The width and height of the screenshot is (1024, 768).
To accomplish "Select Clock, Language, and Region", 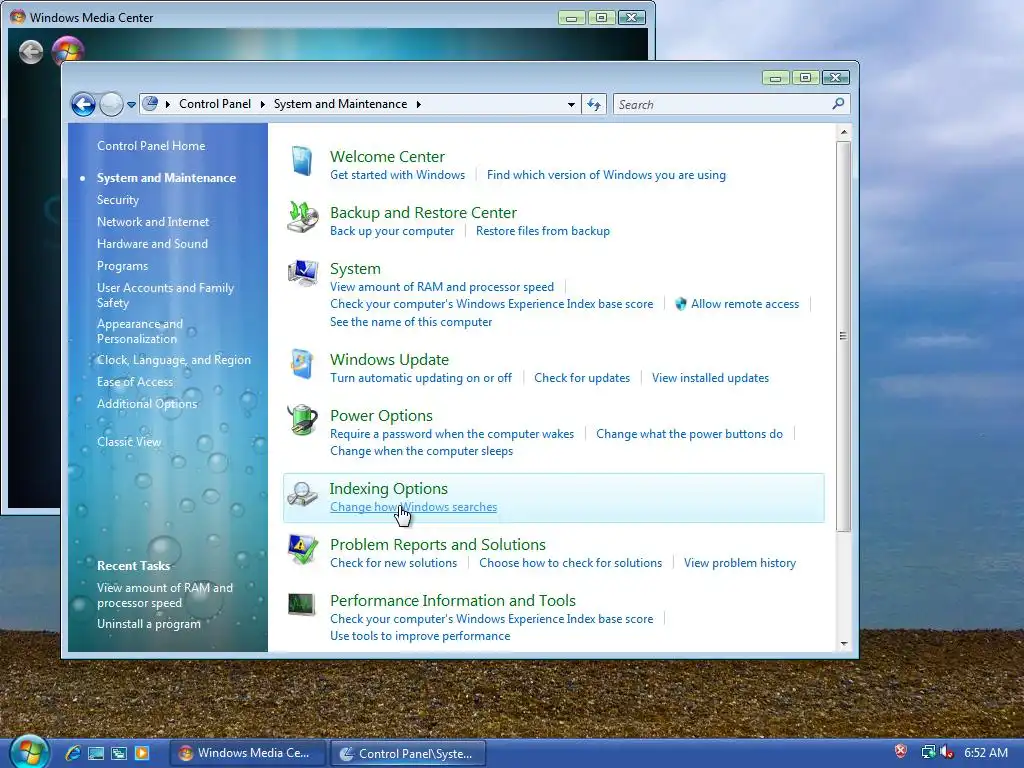I will tap(174, 360).
